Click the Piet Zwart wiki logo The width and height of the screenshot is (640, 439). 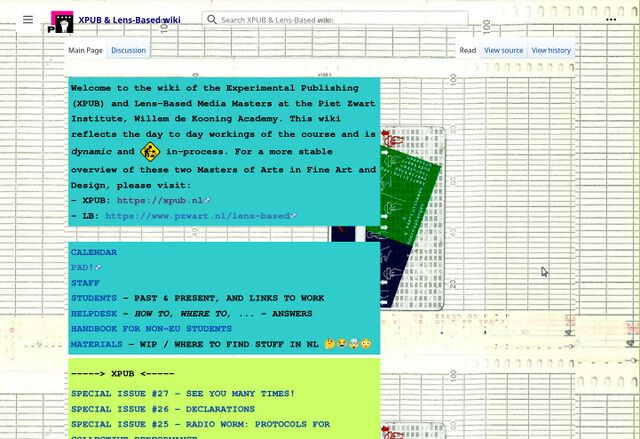point(61,21)
